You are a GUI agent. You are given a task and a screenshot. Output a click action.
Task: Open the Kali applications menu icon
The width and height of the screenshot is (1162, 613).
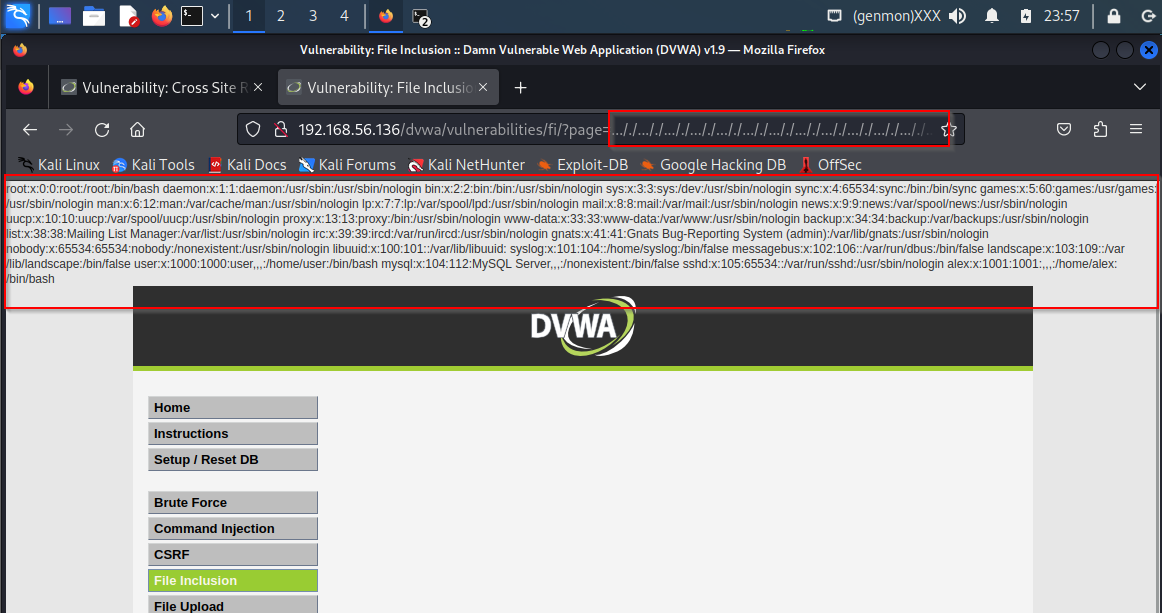18,16
